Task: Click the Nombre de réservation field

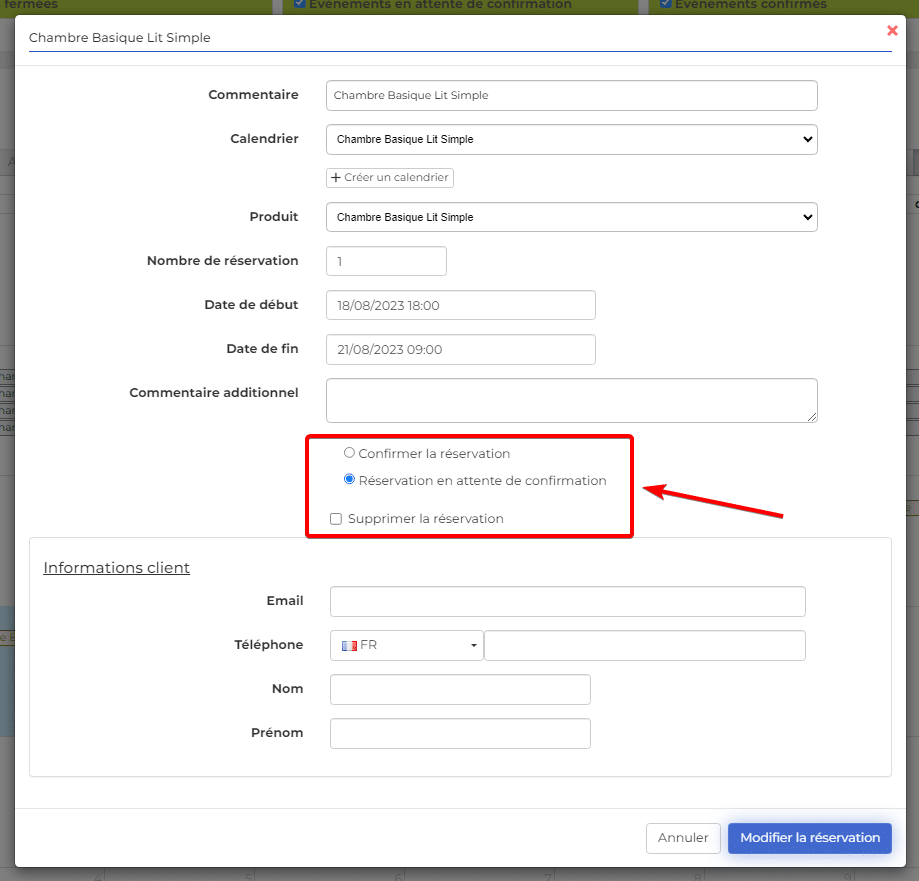Action: click(x=386, y=261)
